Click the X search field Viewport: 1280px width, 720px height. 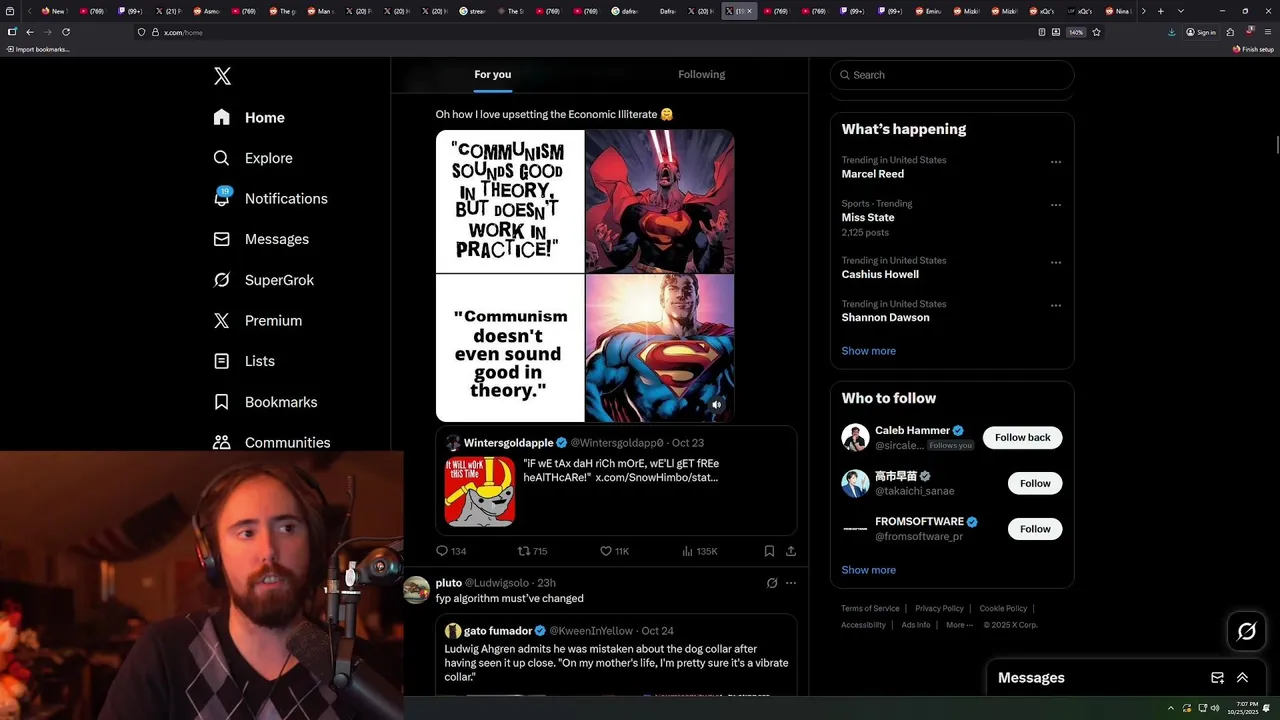952,75
